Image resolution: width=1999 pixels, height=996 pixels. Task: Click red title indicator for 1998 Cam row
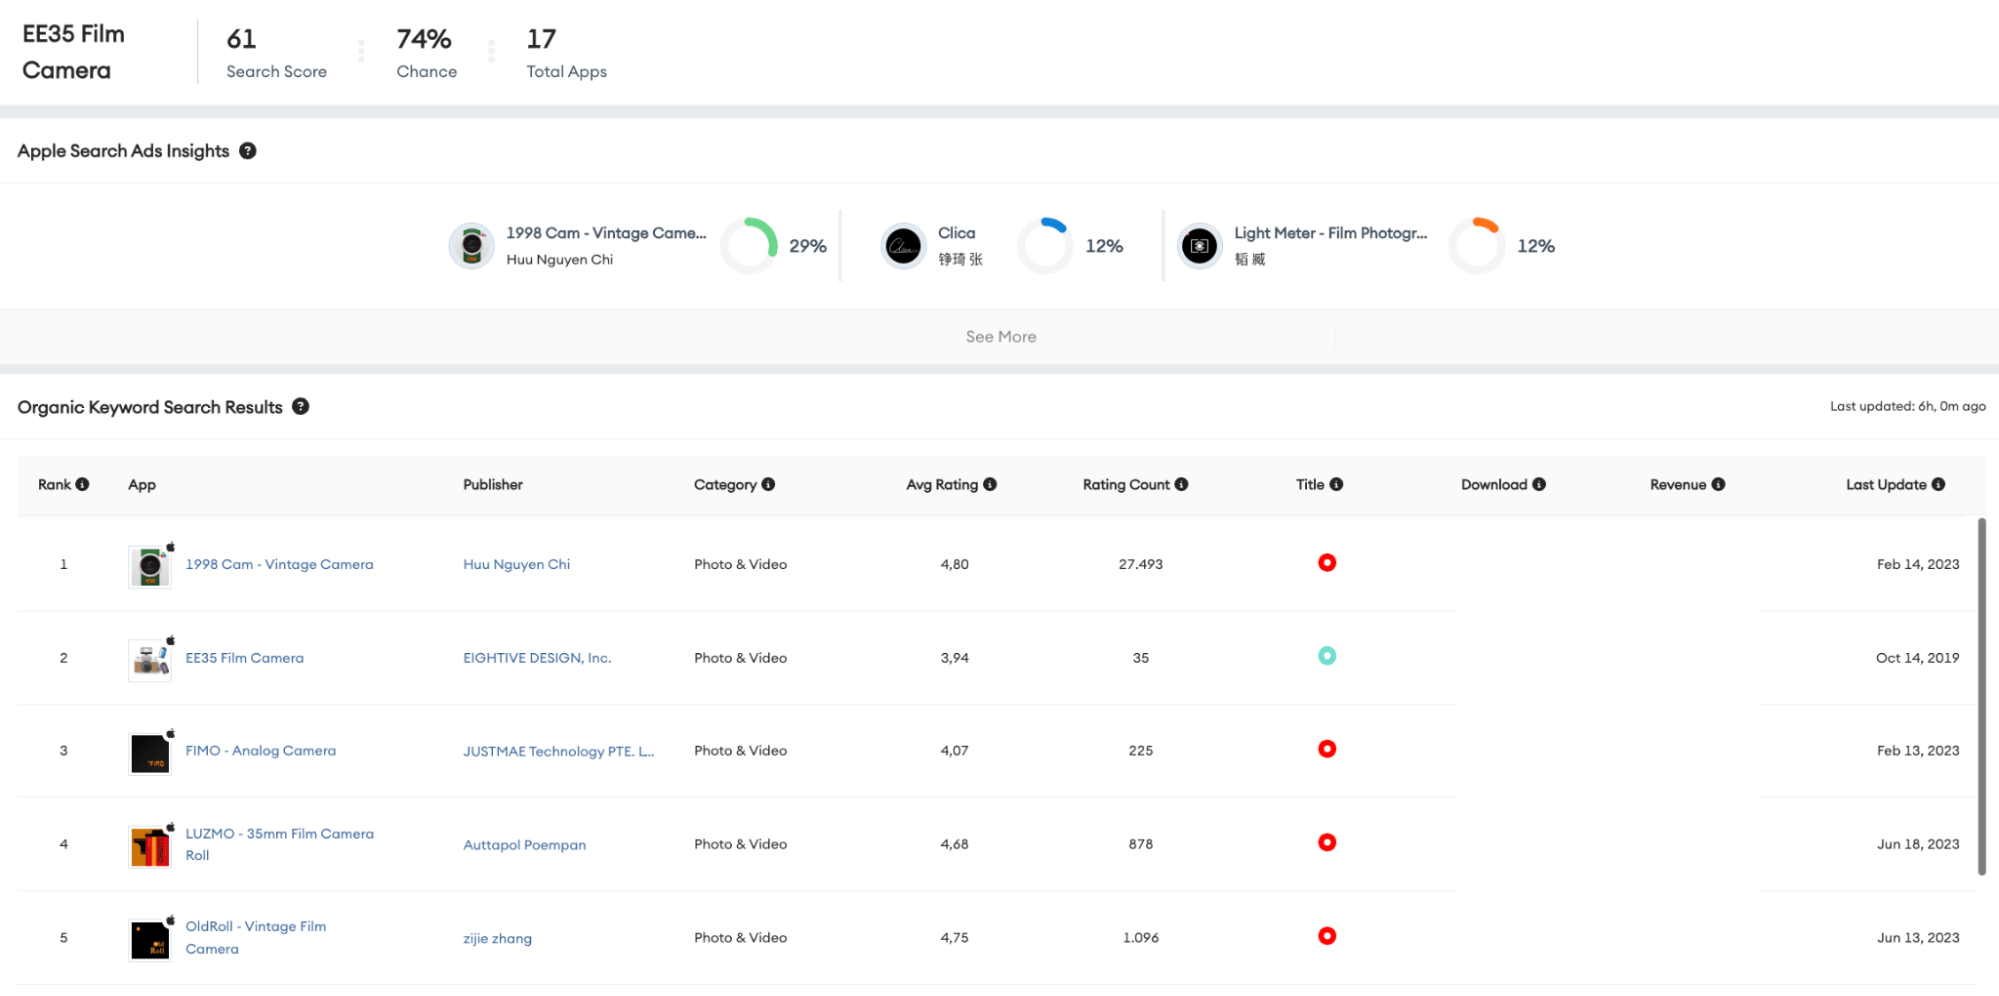1327,563
